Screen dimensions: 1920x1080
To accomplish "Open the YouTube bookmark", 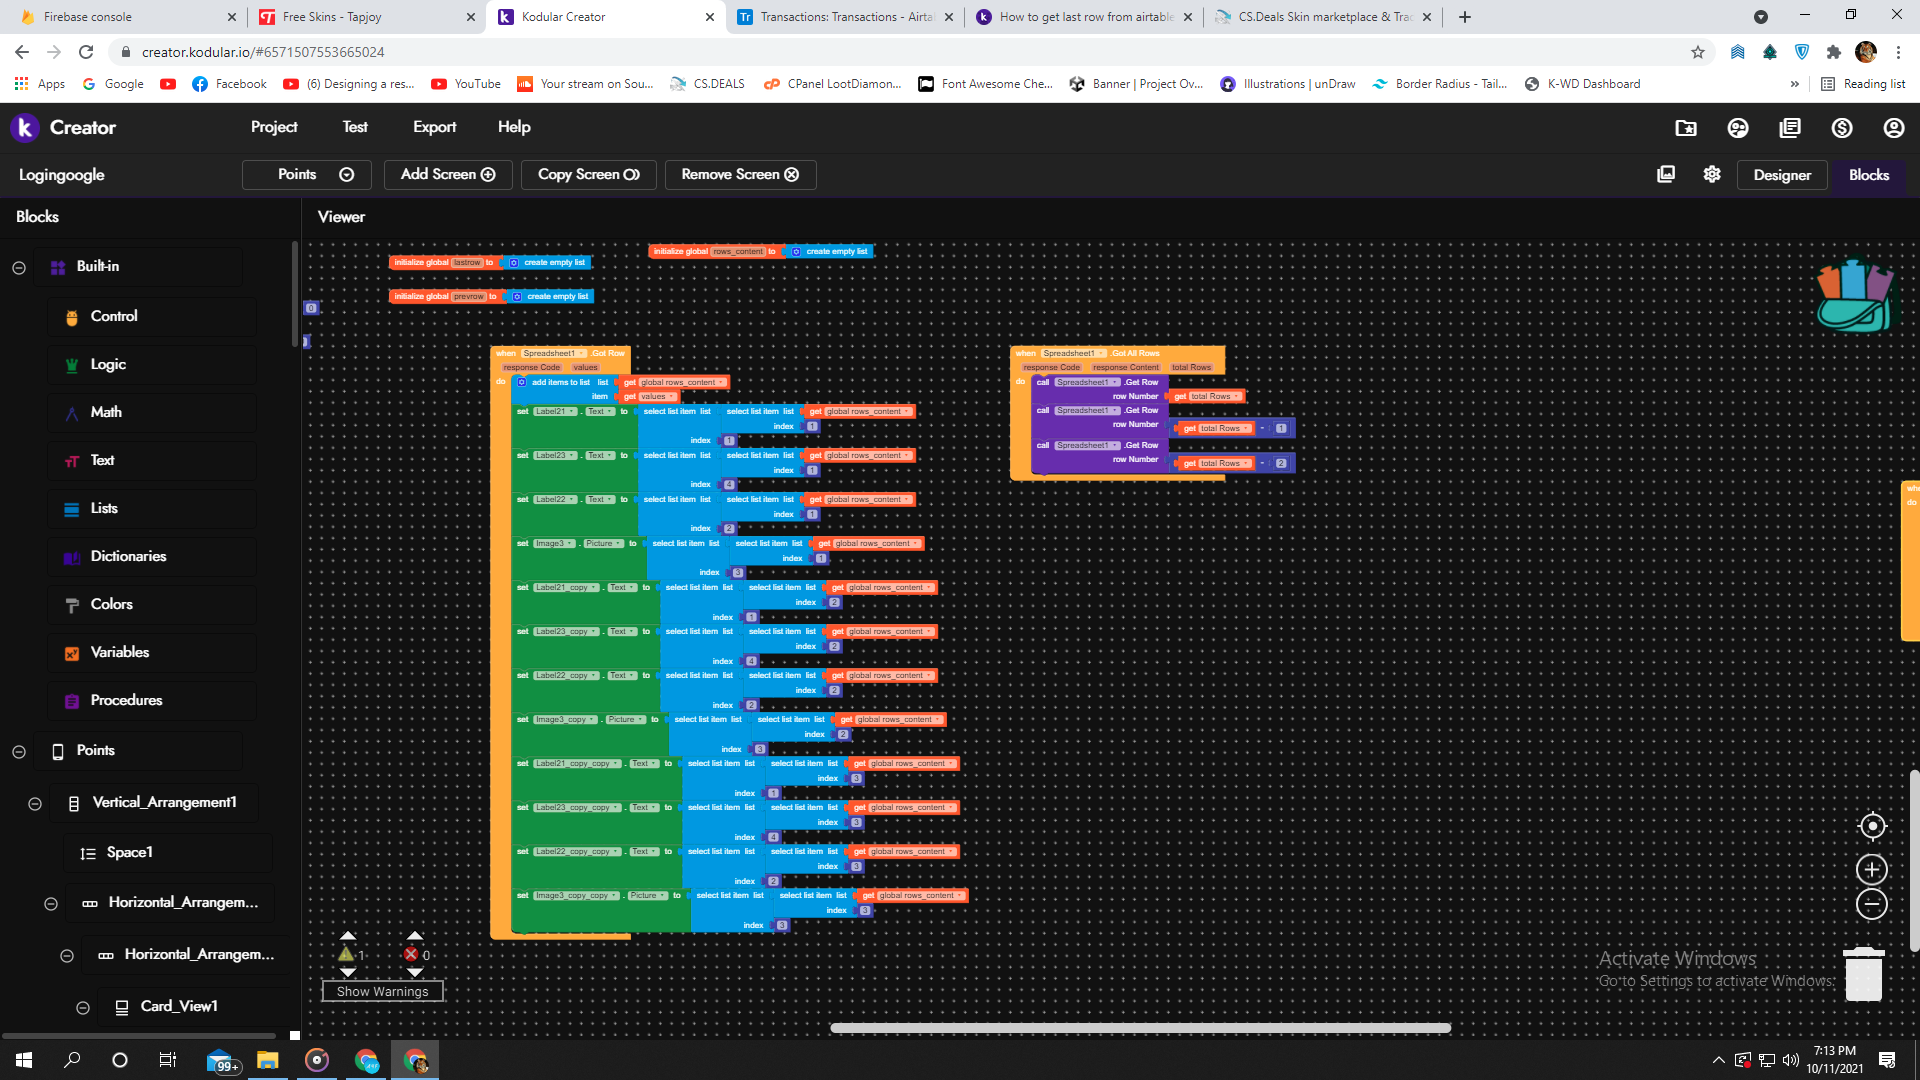I will (466, 84).
